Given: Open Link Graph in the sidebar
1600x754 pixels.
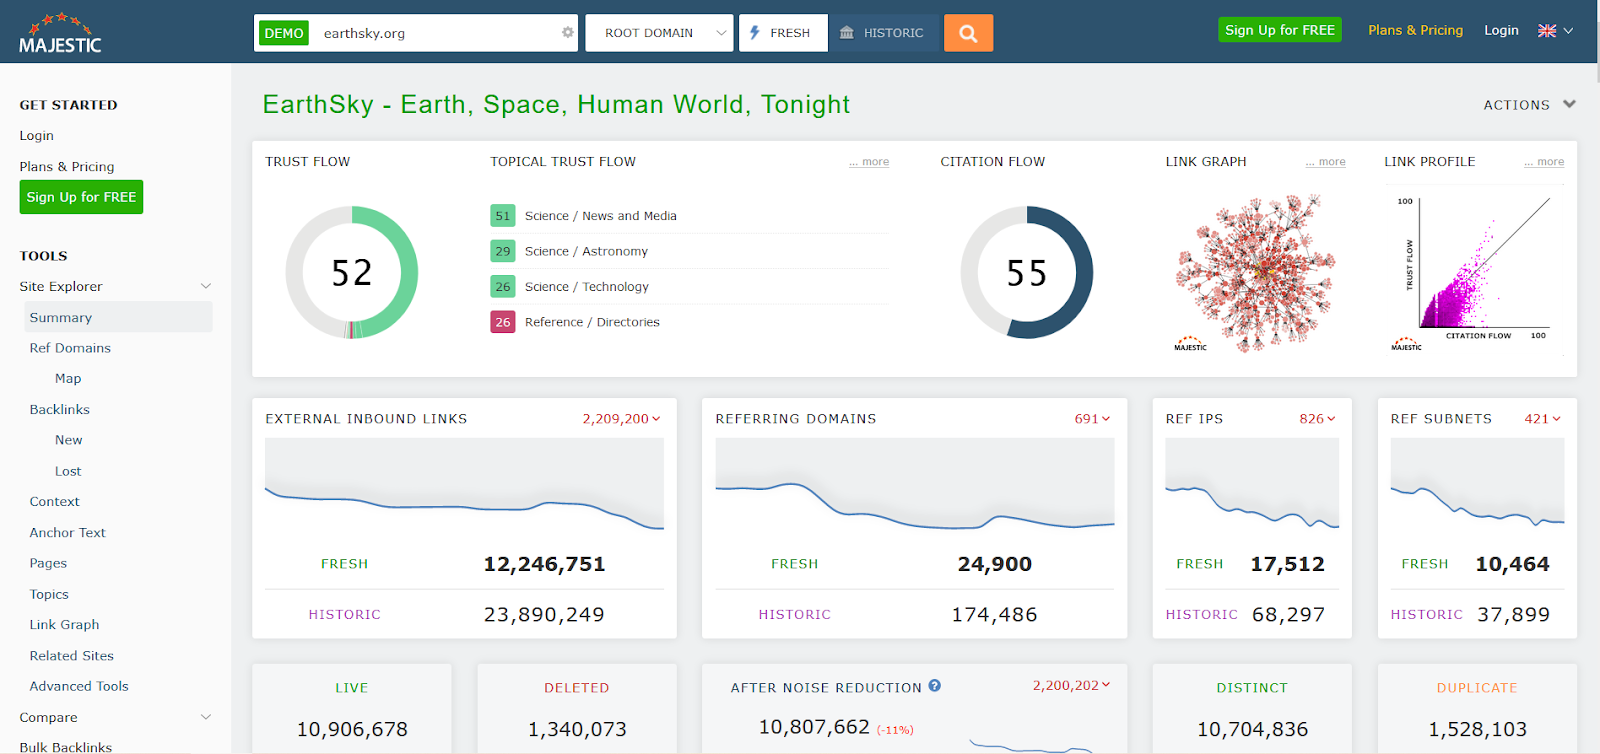Looking at the screenshot, I should (x=64, y=625).
